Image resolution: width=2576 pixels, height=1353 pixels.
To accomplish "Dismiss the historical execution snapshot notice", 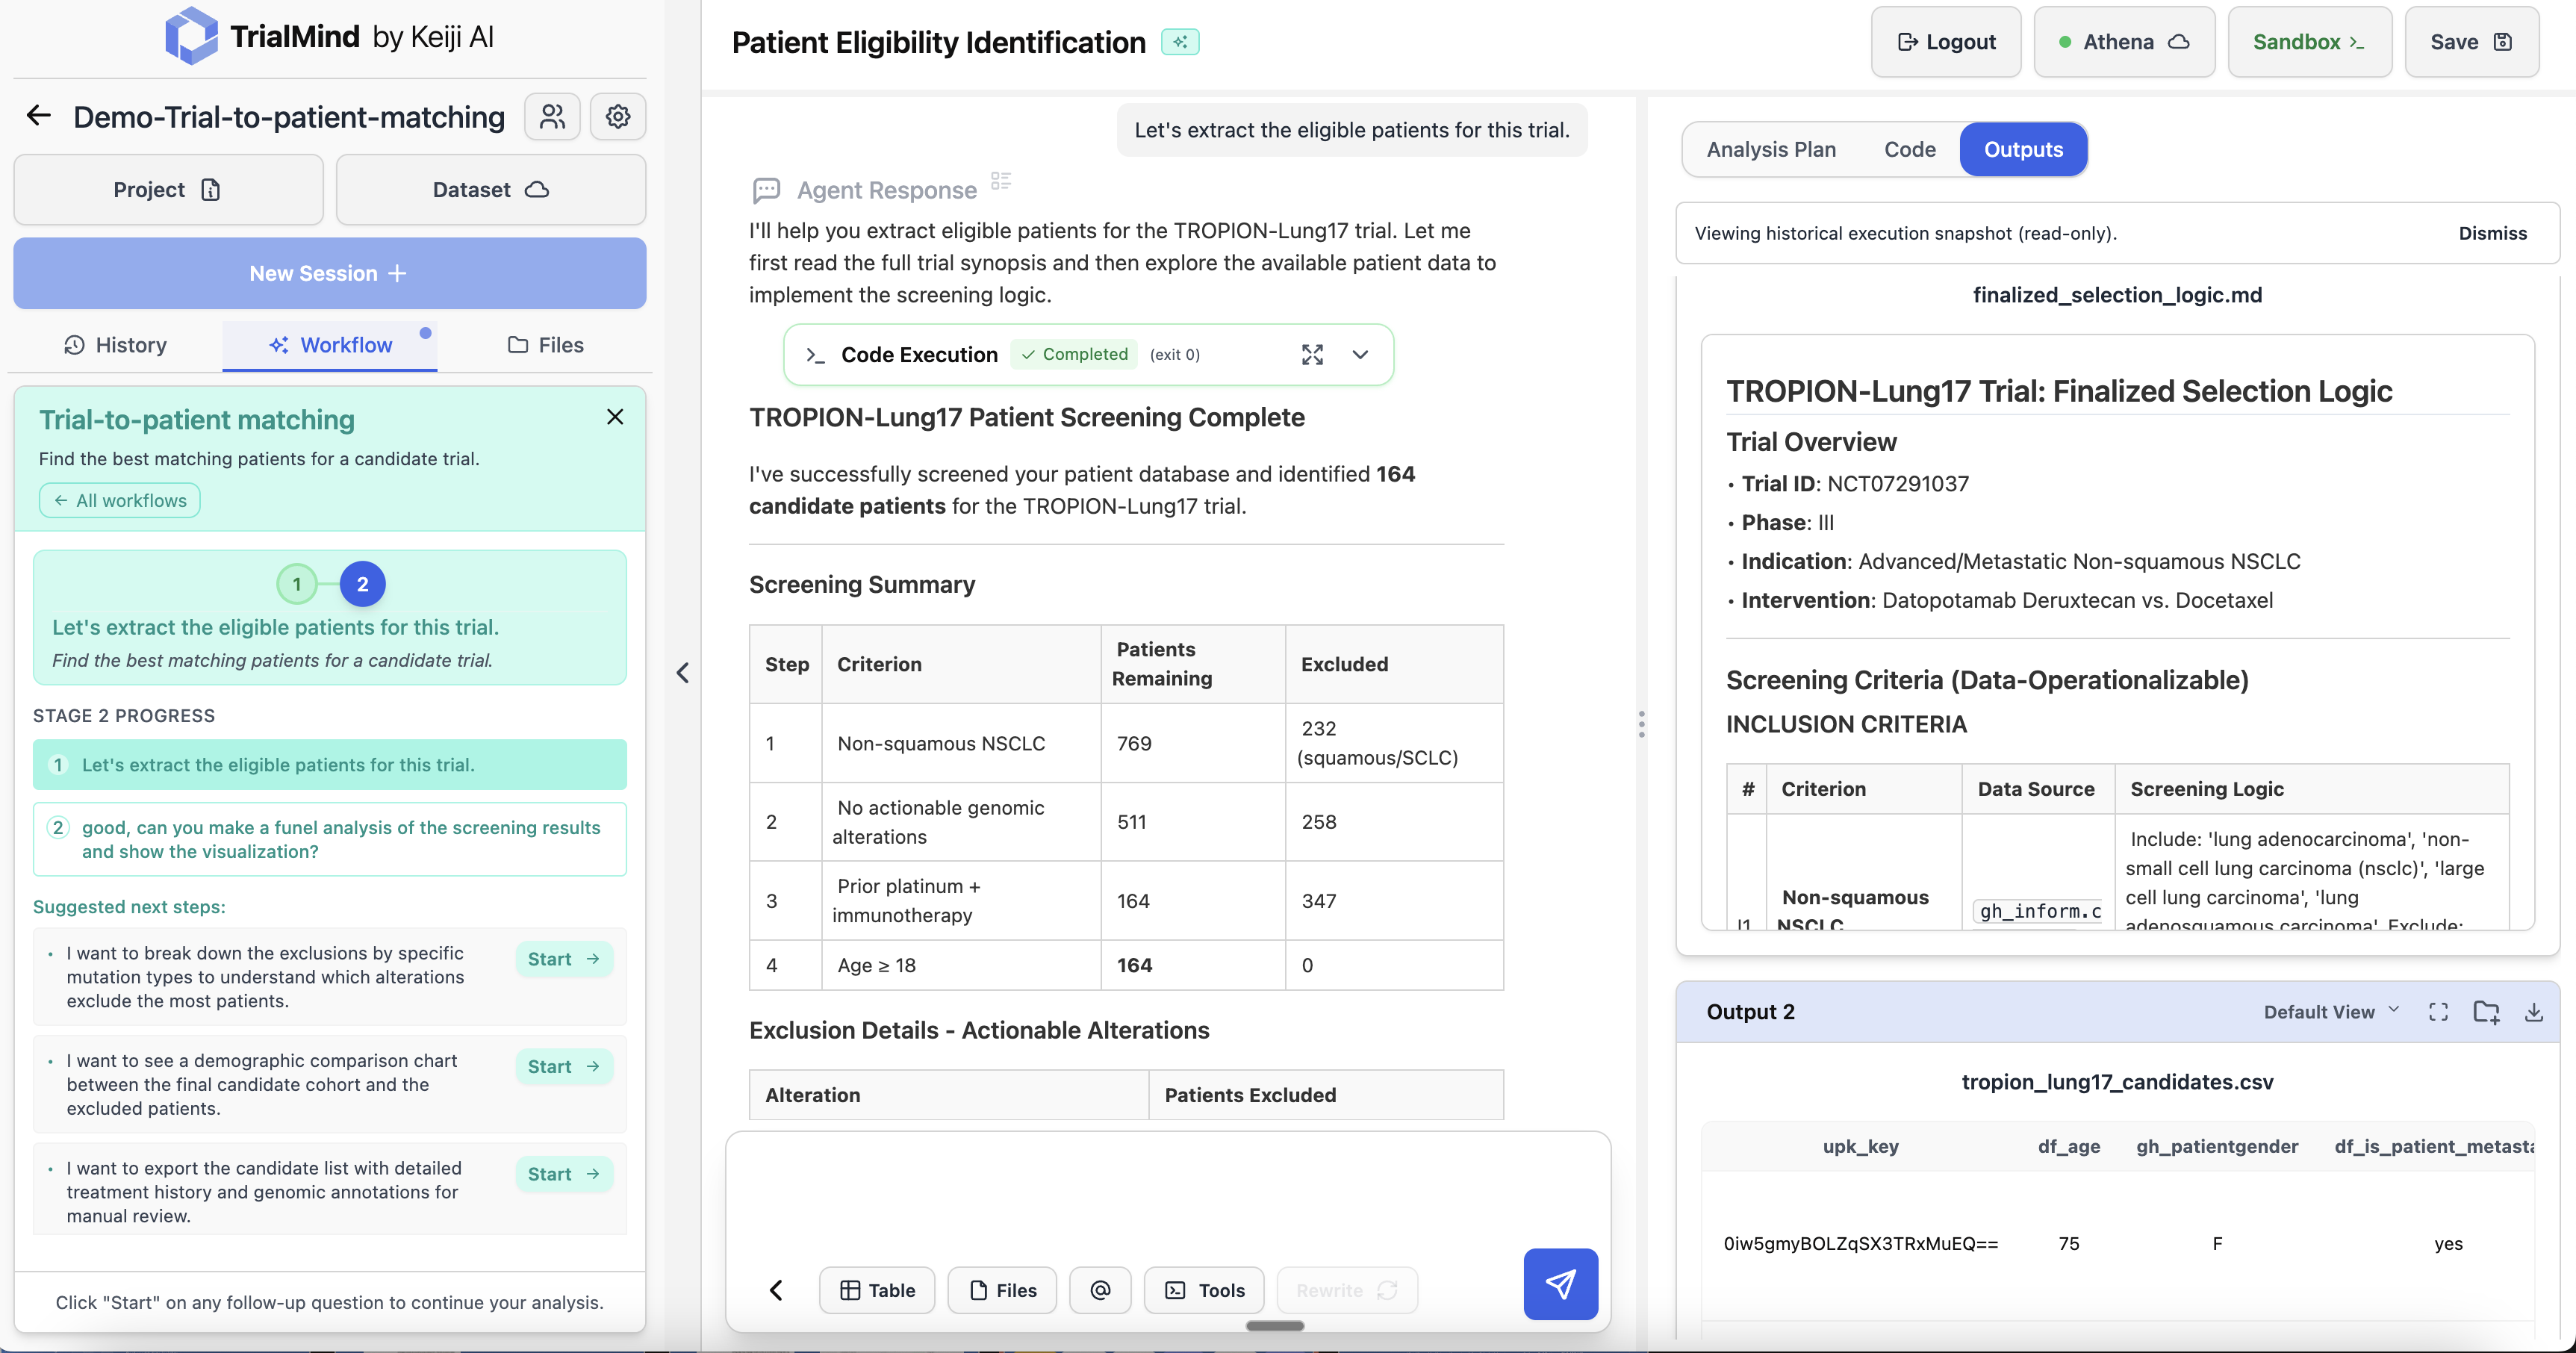I will click(x=2492, y=233).
